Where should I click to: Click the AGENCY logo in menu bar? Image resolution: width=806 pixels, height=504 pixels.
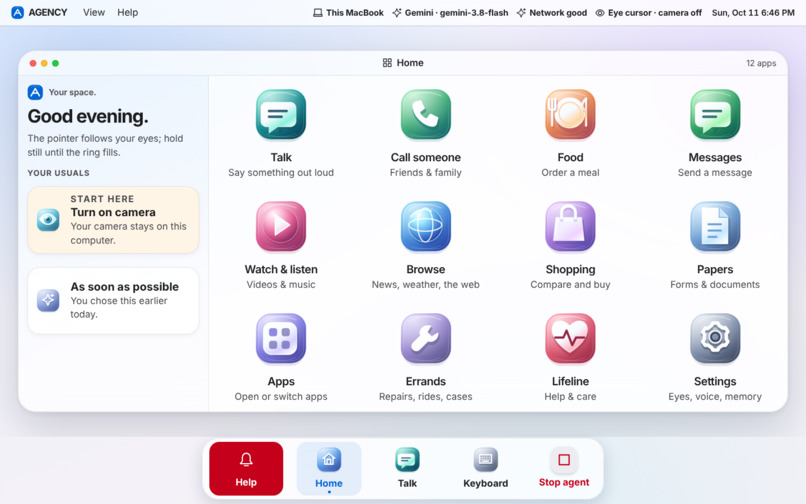(17, 12)
